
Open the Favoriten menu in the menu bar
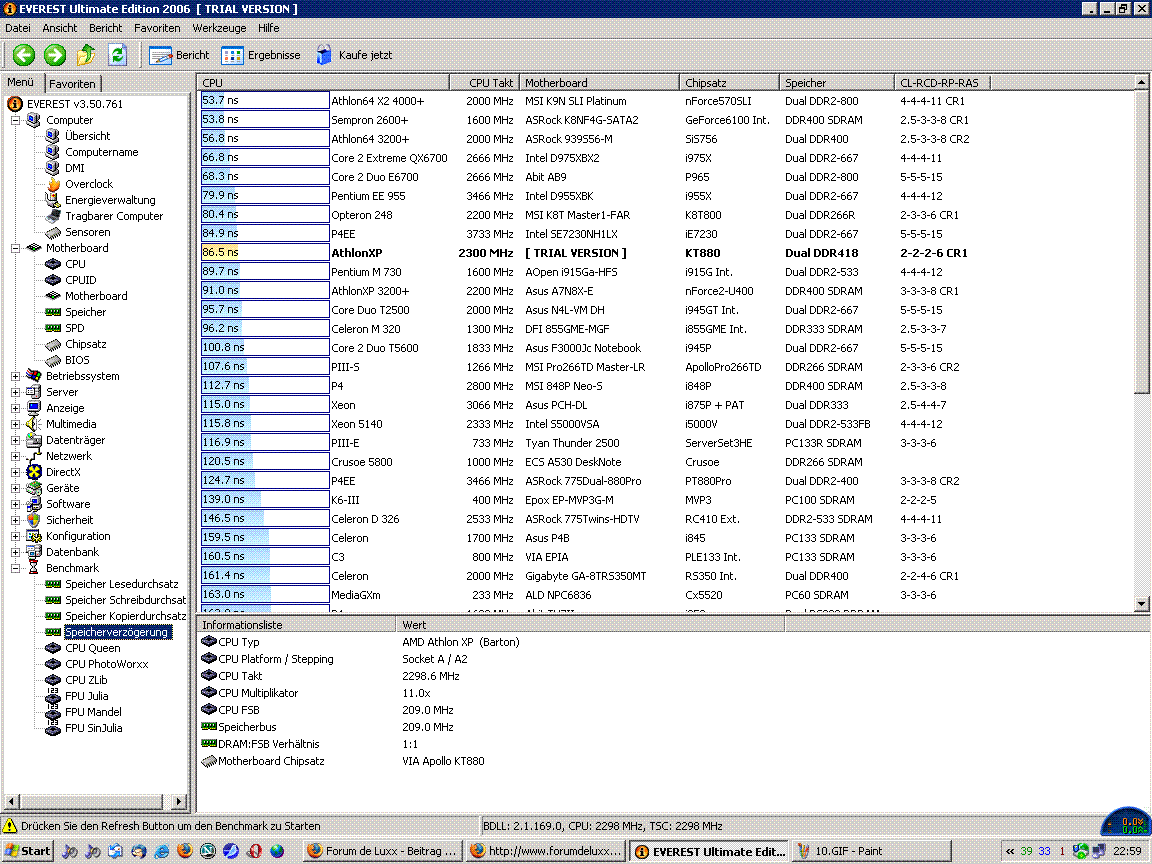(x=156, y=28)
